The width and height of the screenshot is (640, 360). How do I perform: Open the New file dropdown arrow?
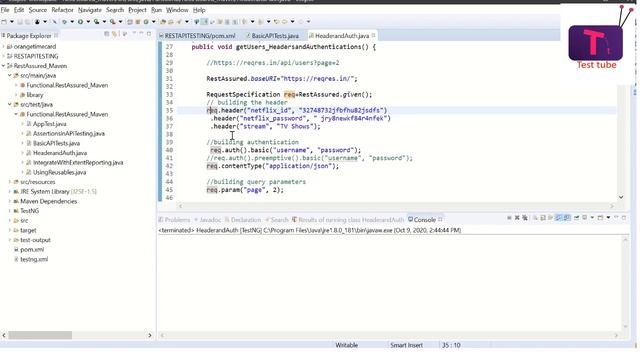[12, 22]
